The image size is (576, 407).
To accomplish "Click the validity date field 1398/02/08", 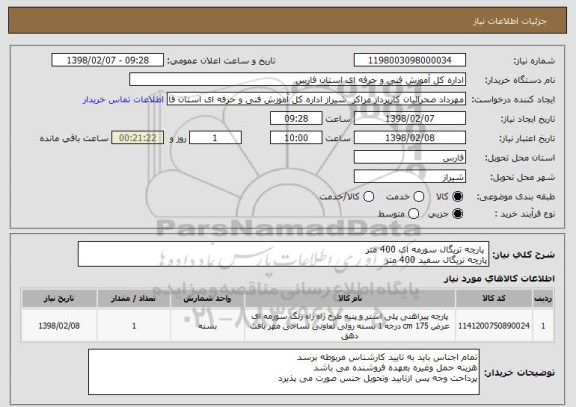I will tap(410, 138).
